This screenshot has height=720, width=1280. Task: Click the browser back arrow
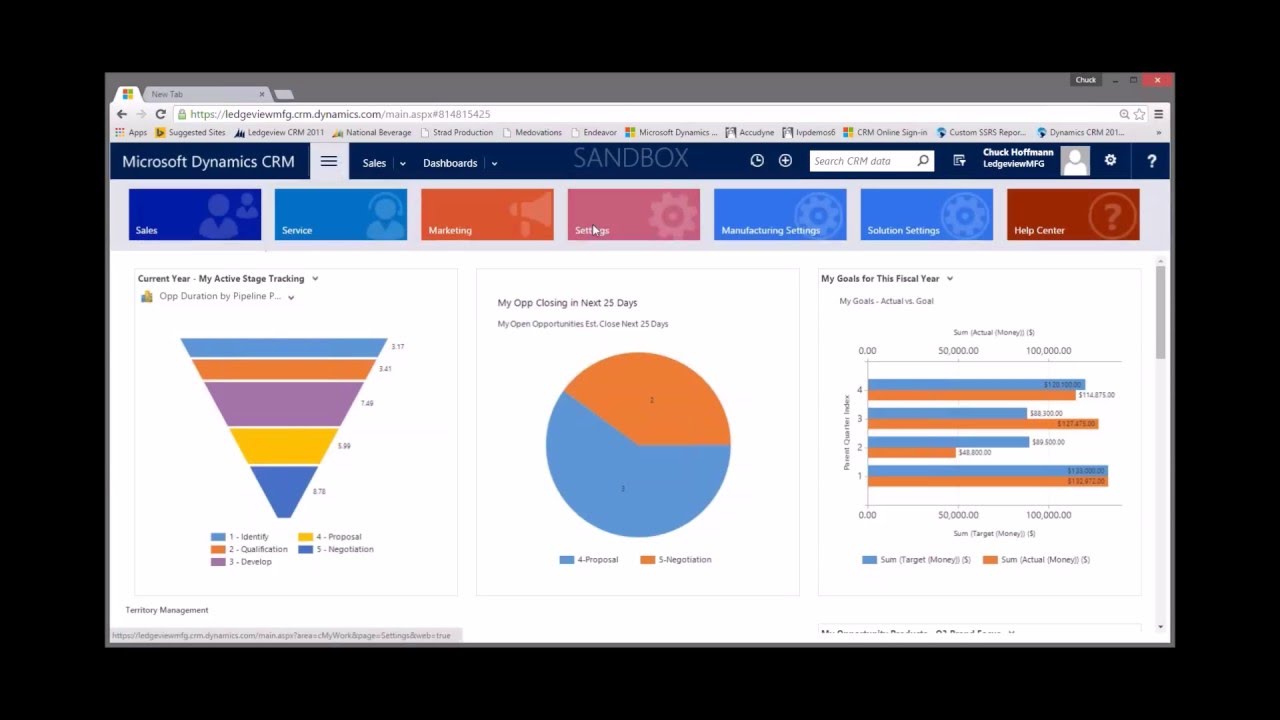[x=122, y=114]
